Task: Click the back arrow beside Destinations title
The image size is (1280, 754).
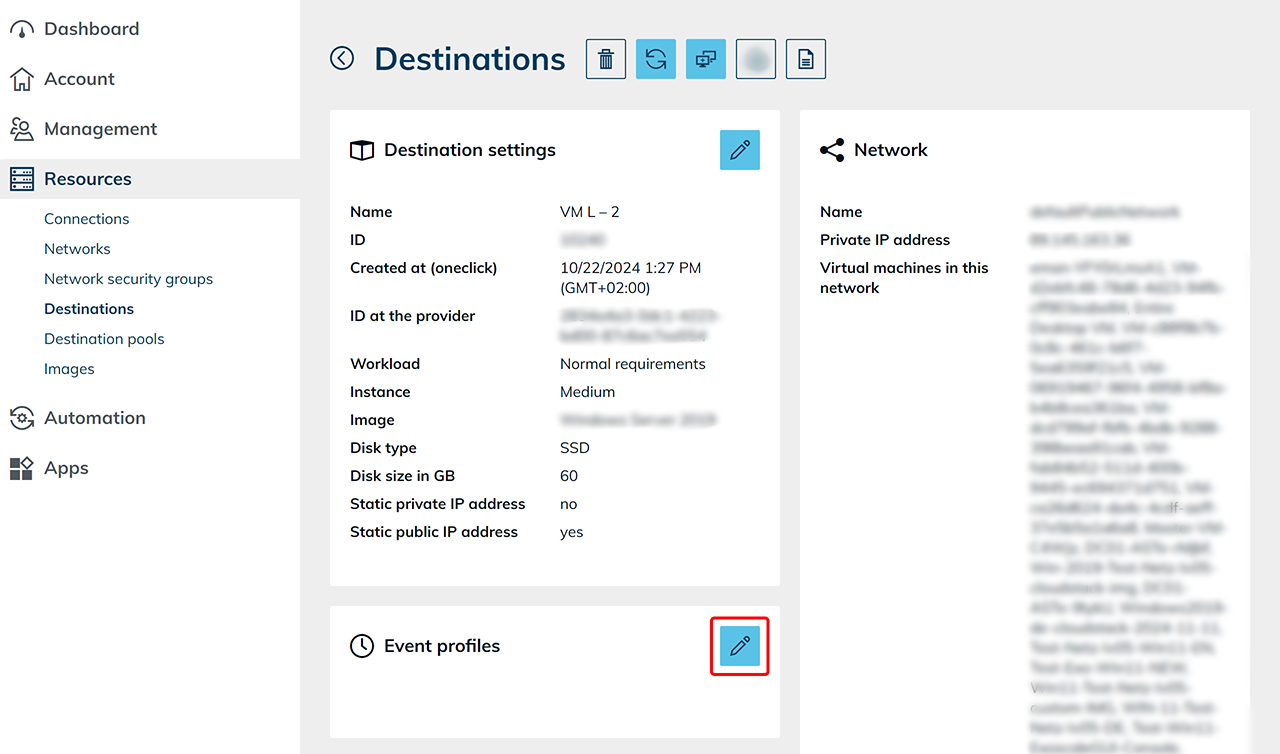Action: coord(342,59)
